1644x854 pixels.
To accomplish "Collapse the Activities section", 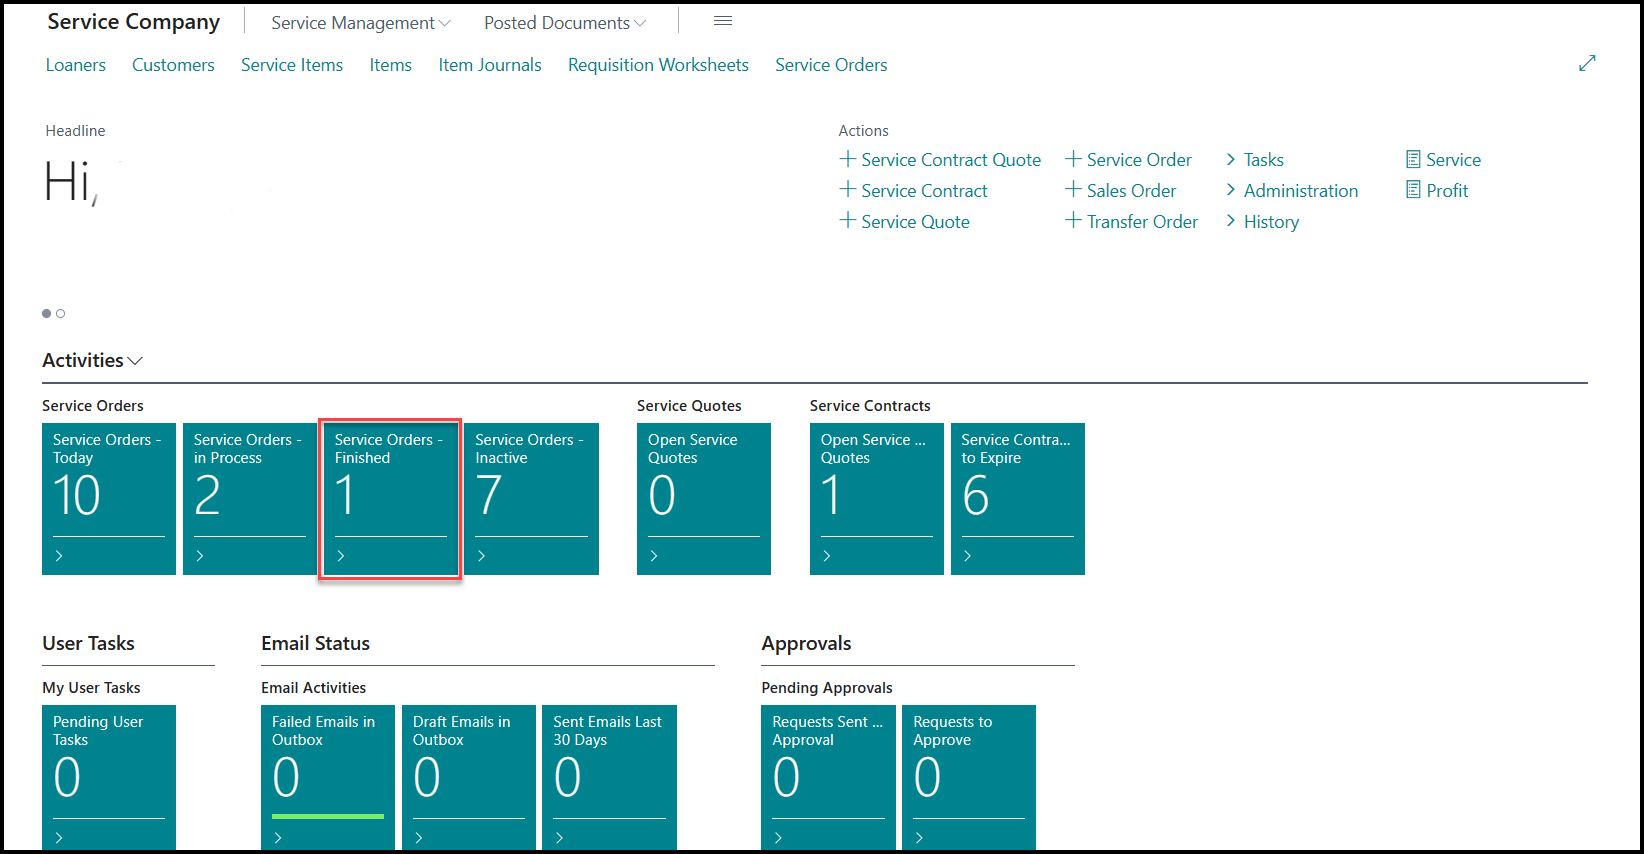I will (x=135, y=361).
